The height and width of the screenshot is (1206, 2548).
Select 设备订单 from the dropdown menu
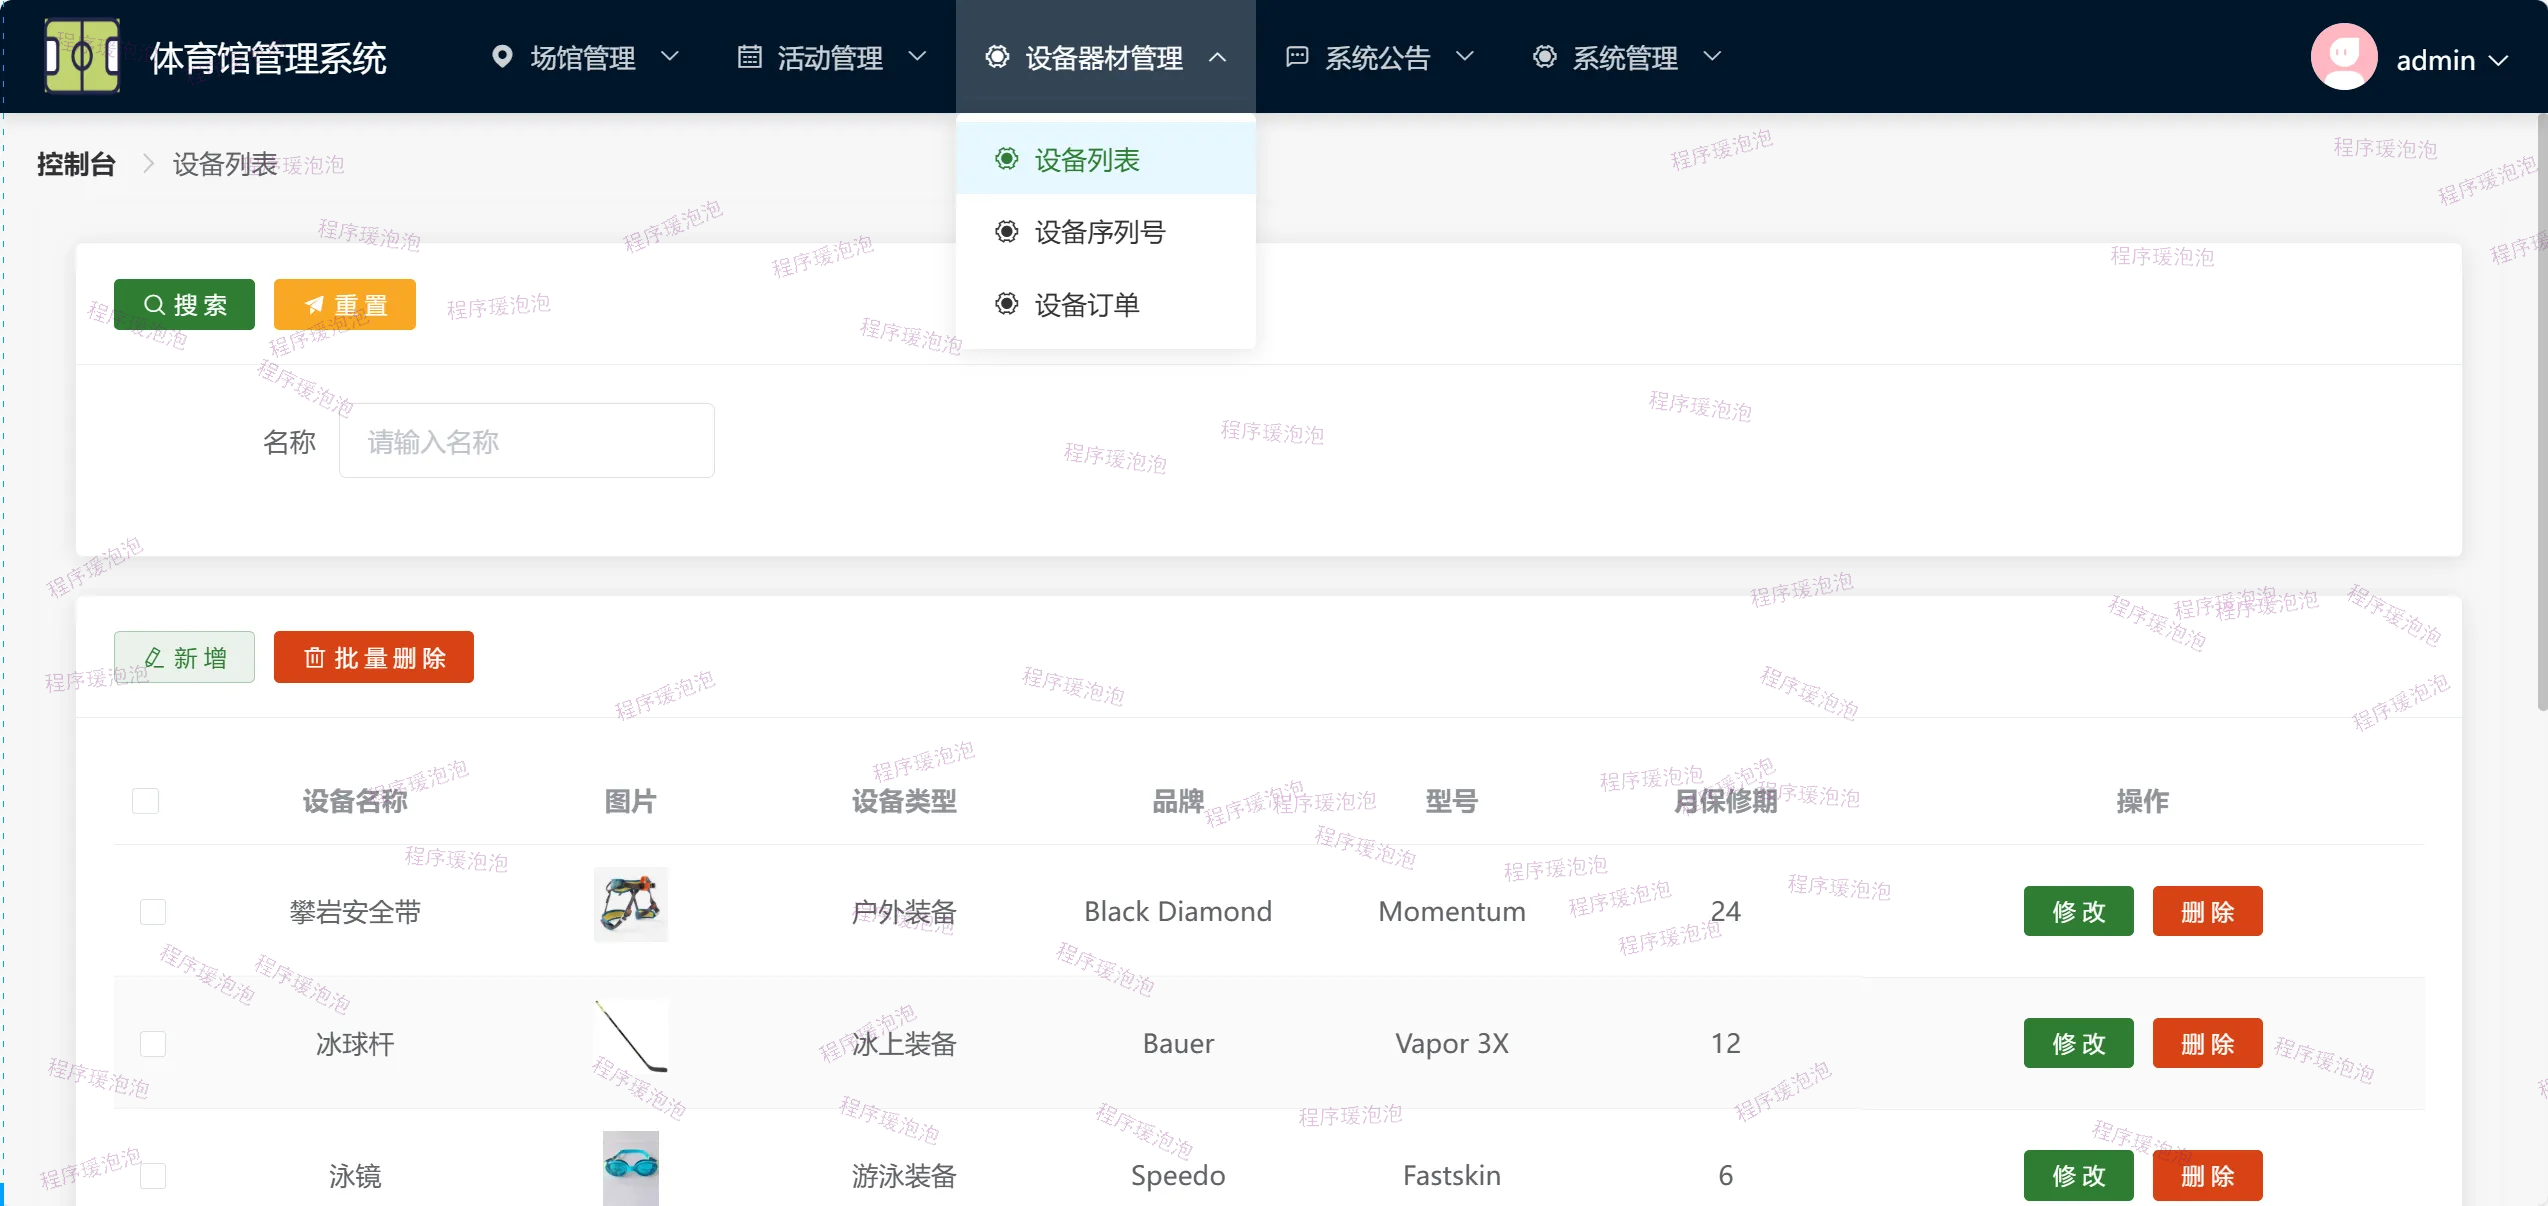click(x=1086, y=305)
